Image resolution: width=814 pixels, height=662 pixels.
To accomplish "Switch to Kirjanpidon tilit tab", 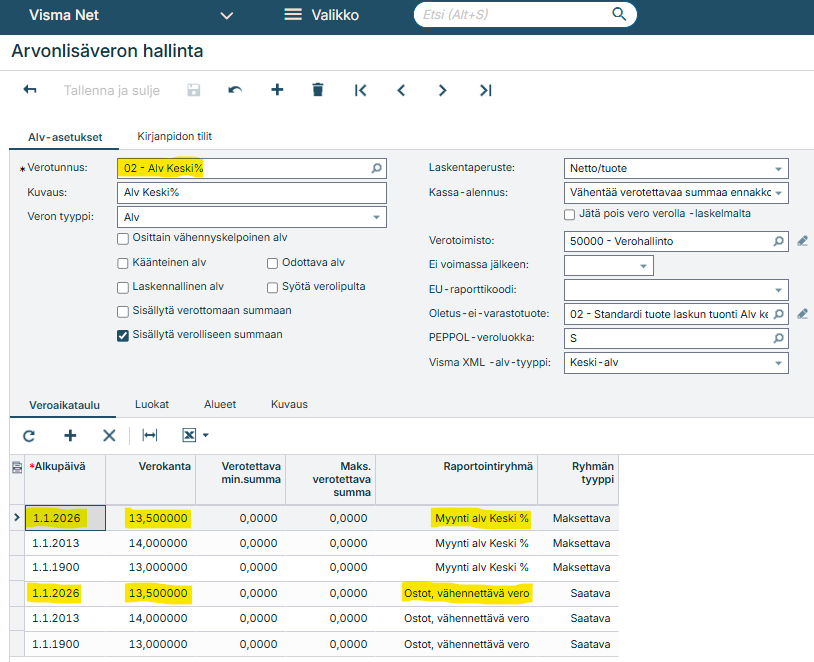I will click(x=174, y=136).
